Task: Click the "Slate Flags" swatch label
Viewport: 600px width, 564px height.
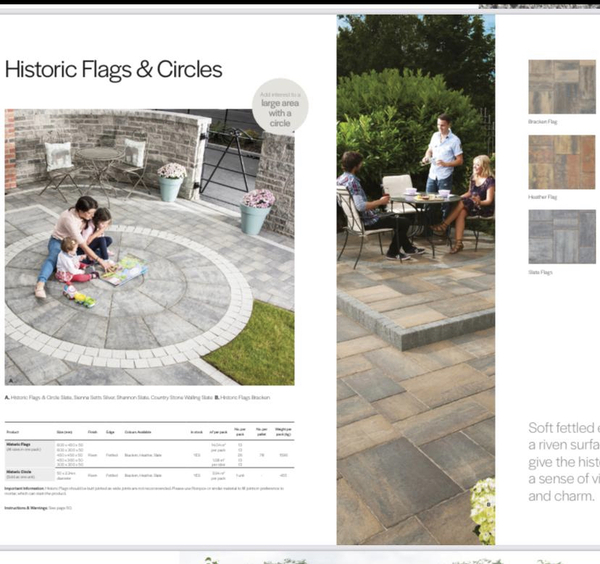Action: pyautogui.click(x=540, y=272)
